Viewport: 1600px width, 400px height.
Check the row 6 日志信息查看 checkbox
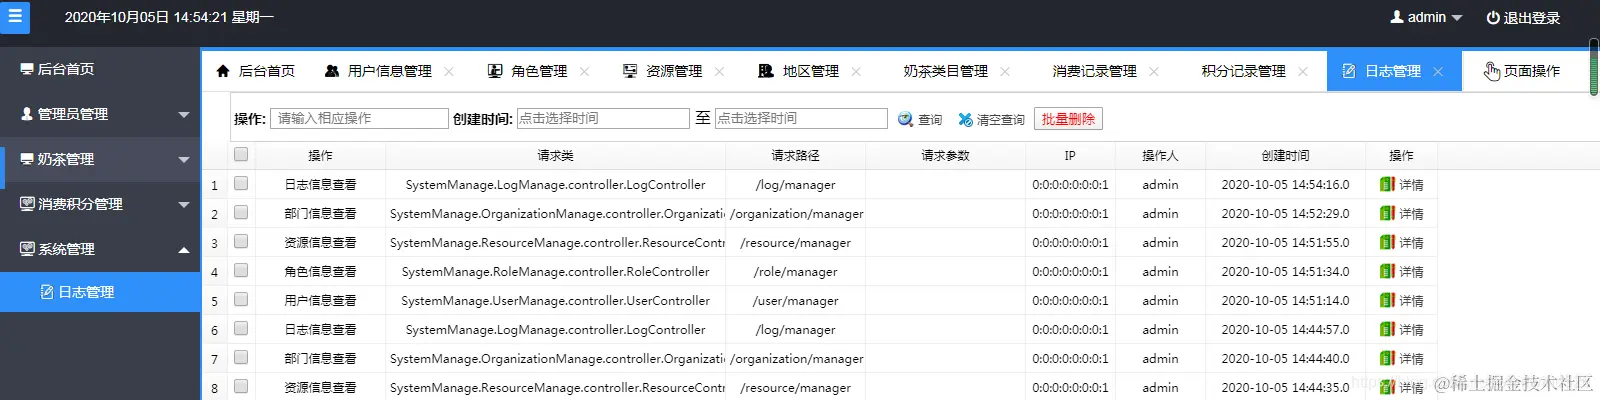tap(241, 328)
